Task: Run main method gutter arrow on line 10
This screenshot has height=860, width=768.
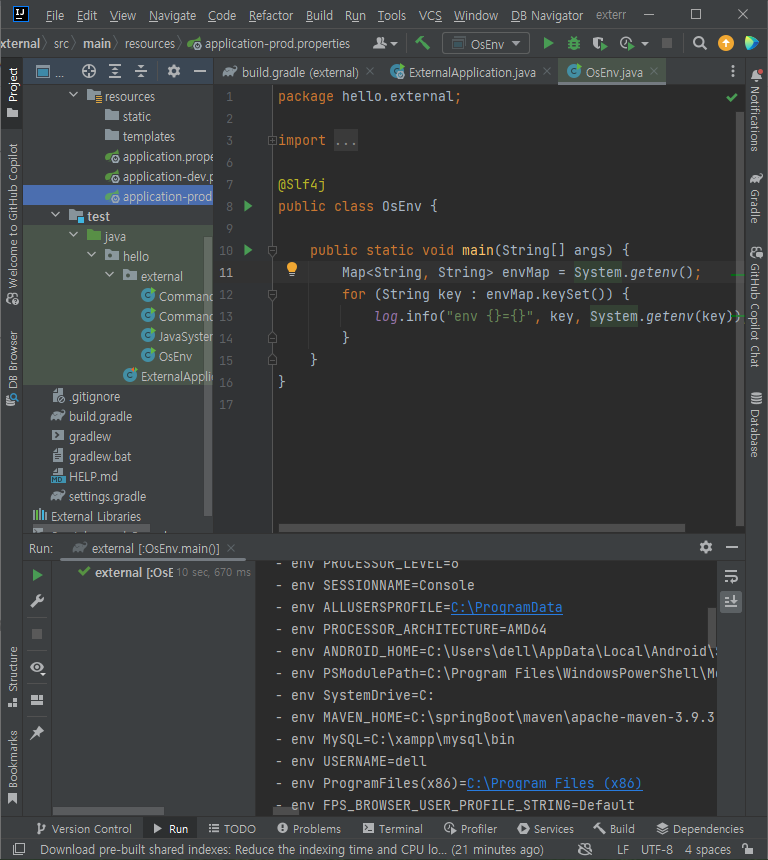Action: (248, 250)
